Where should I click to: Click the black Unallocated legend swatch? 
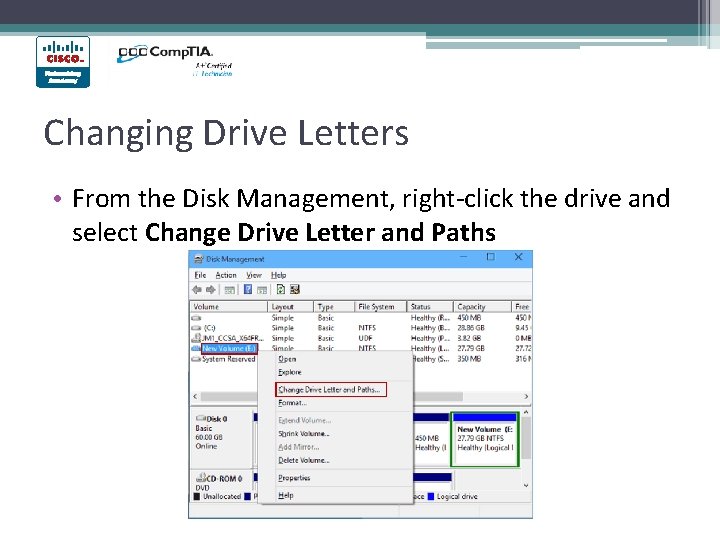(197, 496)
